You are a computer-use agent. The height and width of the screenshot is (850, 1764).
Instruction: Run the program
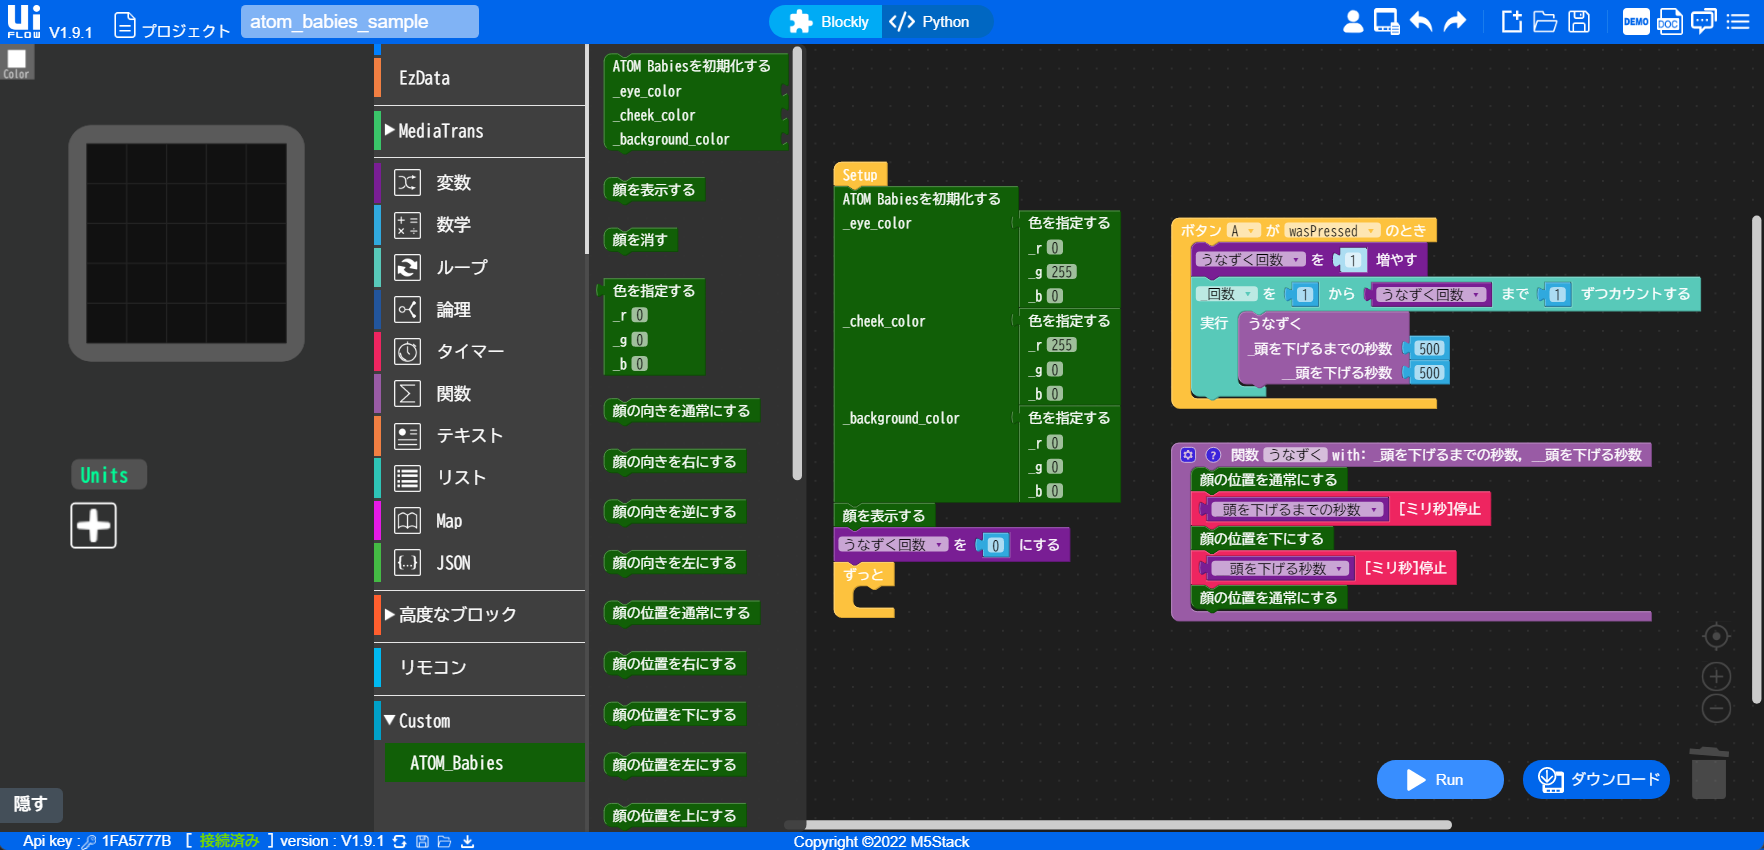[1440, 780]
